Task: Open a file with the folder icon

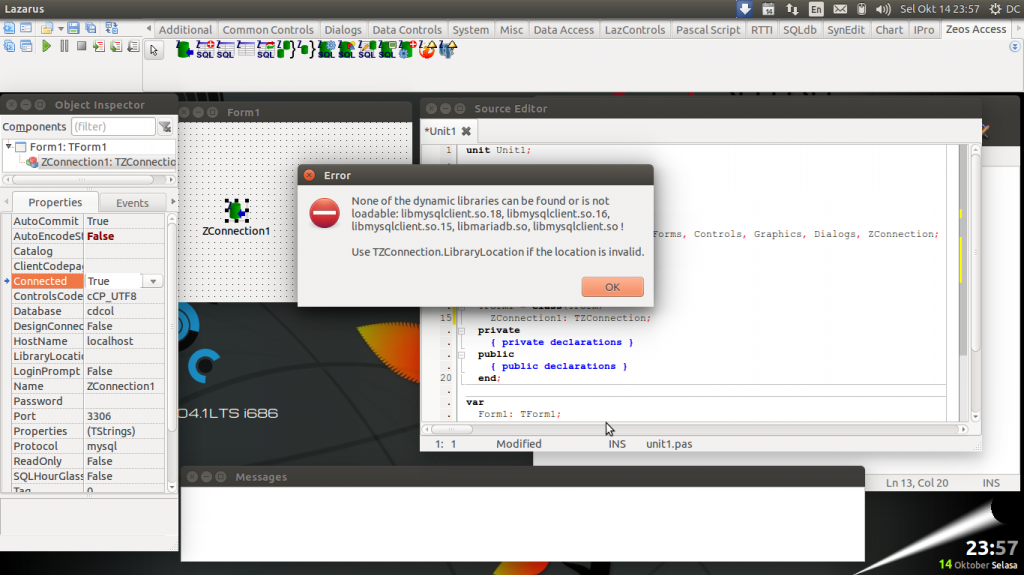Action: 46,28
